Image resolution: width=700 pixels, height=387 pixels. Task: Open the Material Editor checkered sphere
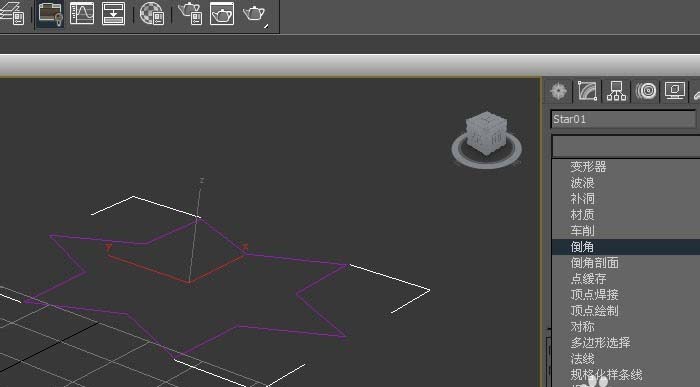[x=152, y=13]
